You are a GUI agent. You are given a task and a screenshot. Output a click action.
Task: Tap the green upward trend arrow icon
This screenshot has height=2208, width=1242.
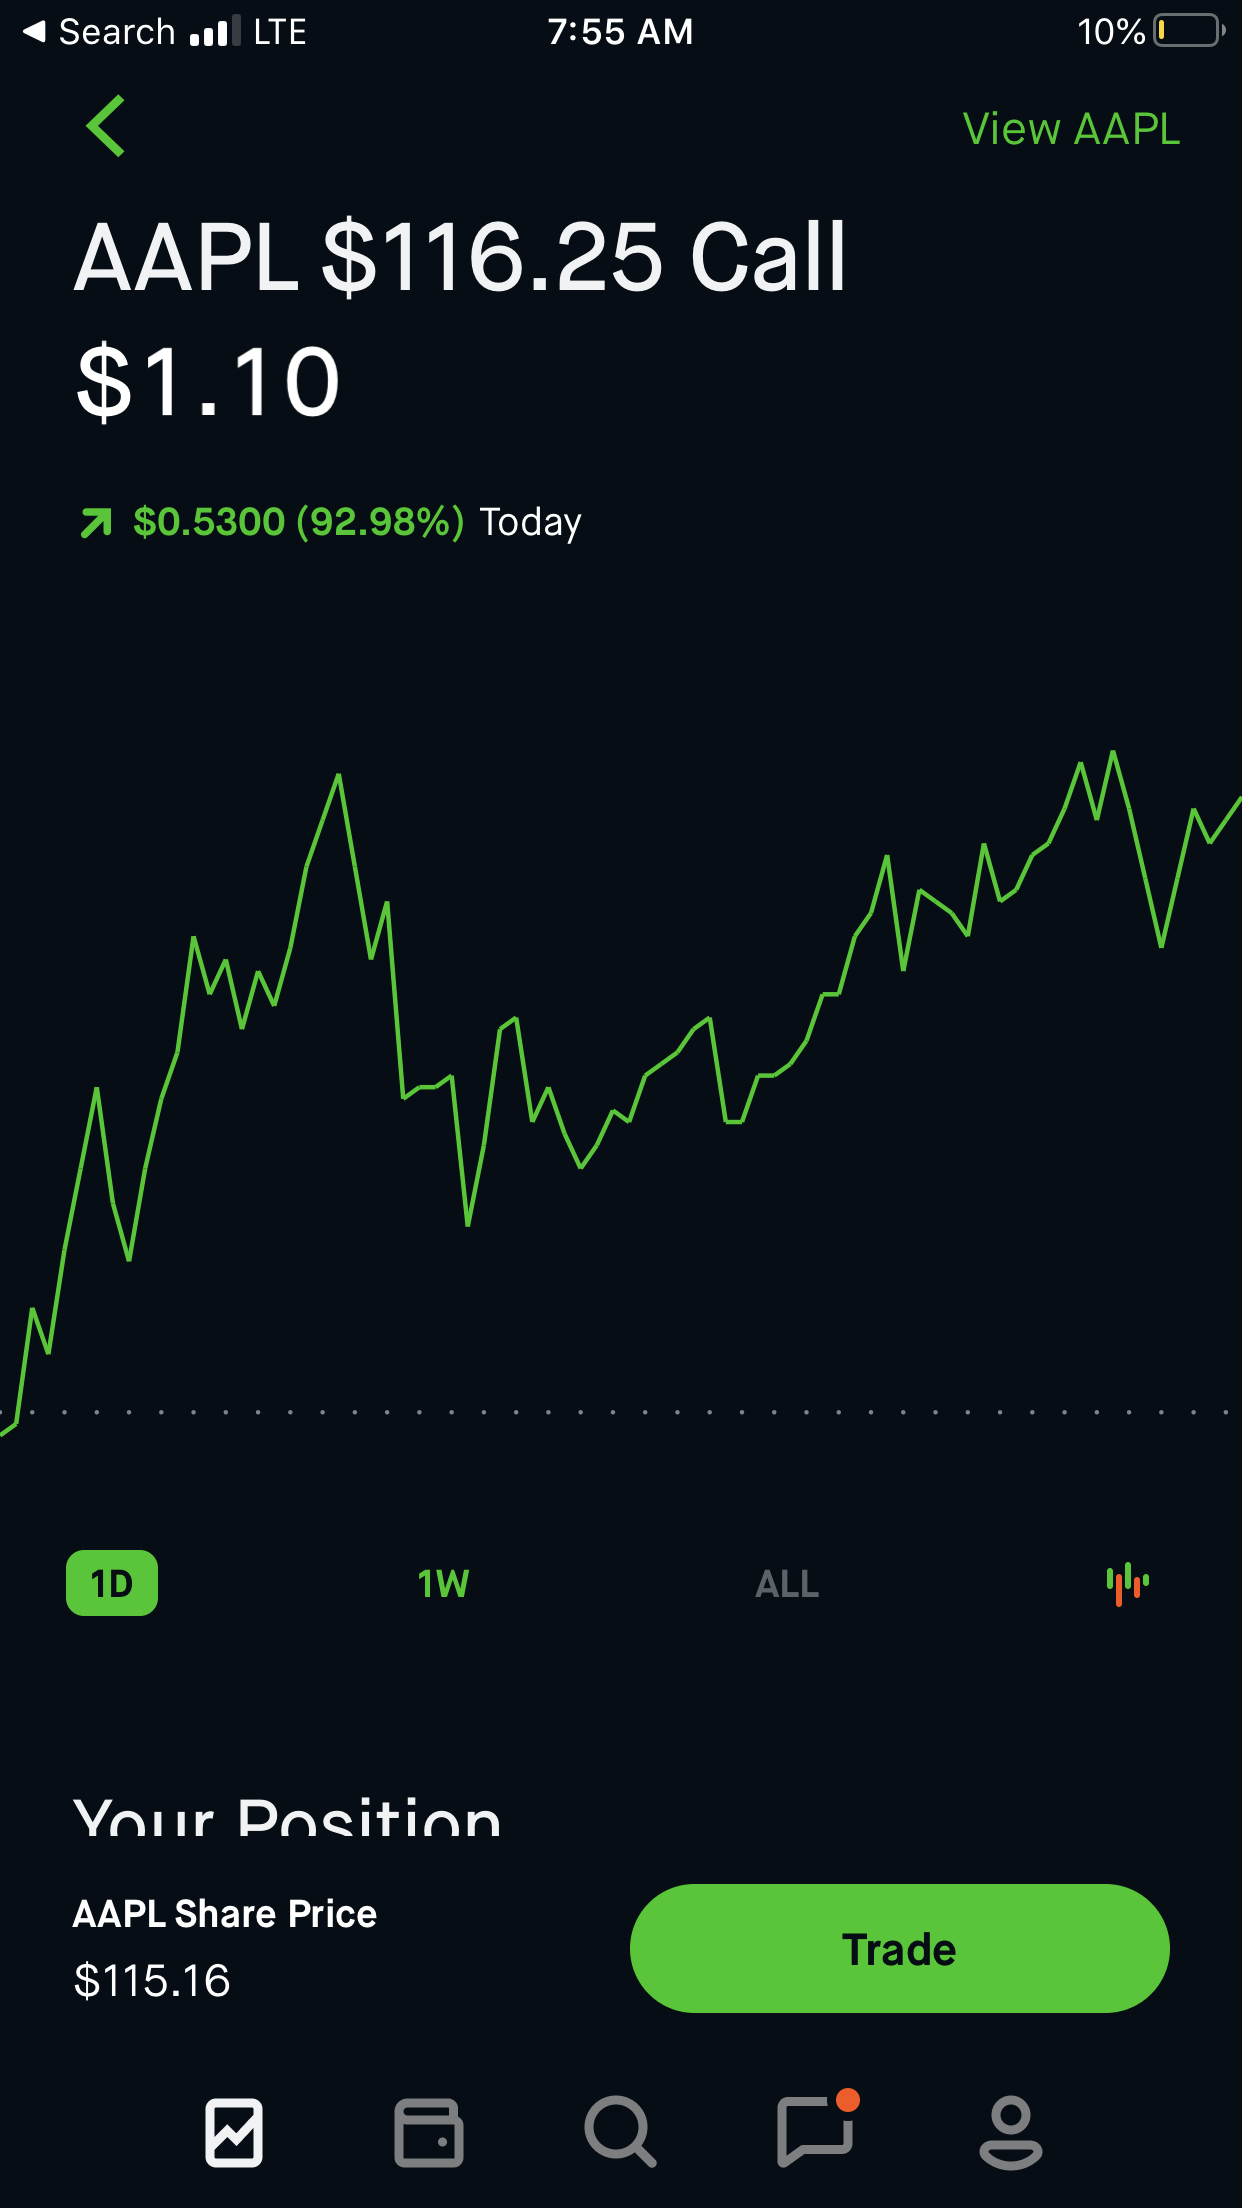(96, 522)
